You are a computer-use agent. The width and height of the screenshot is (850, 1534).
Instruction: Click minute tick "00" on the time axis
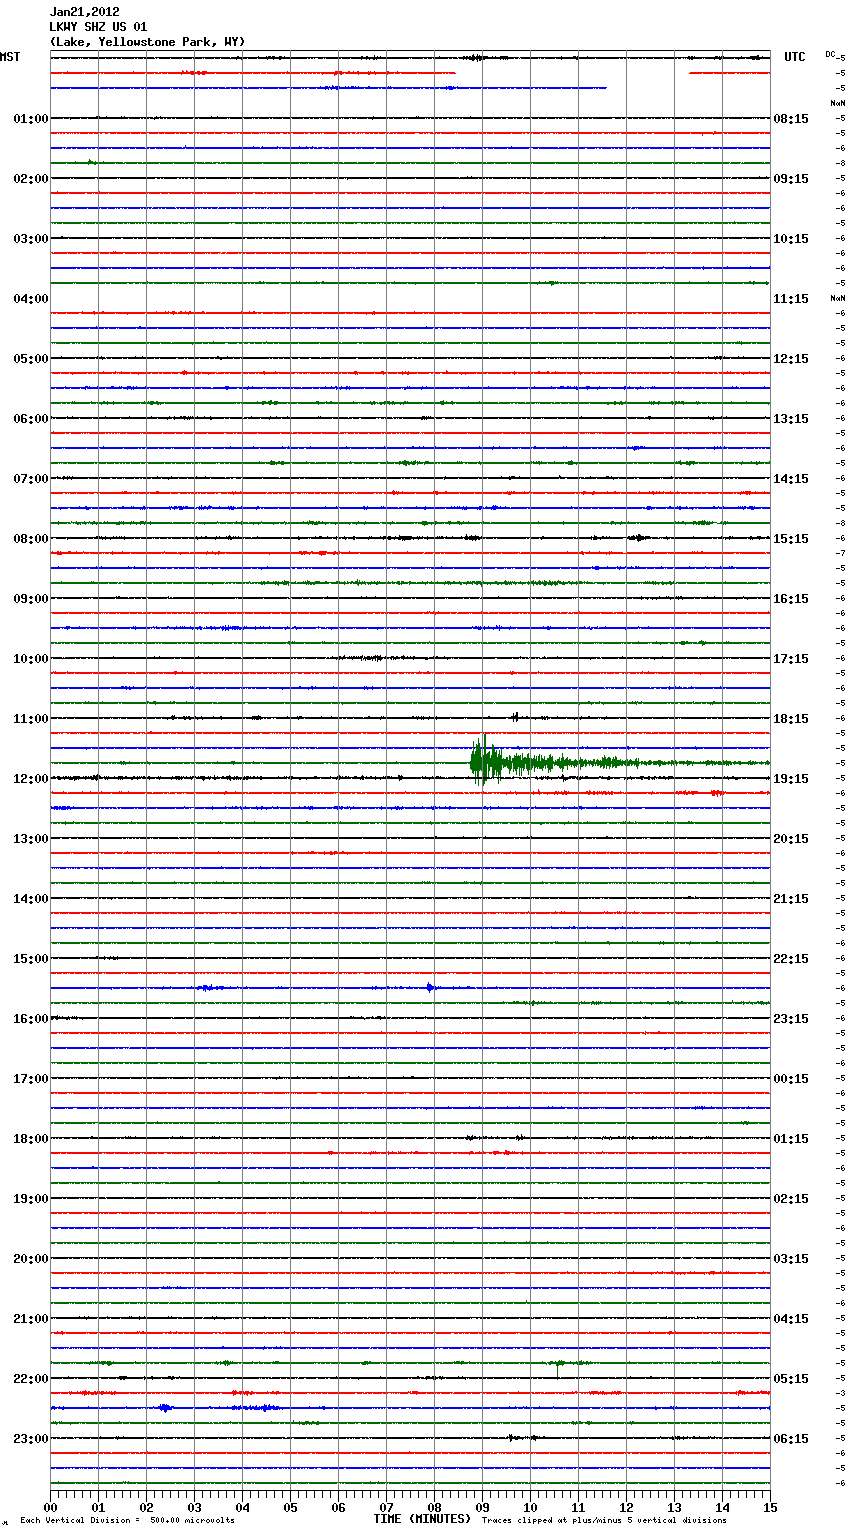coord(50,1507)
